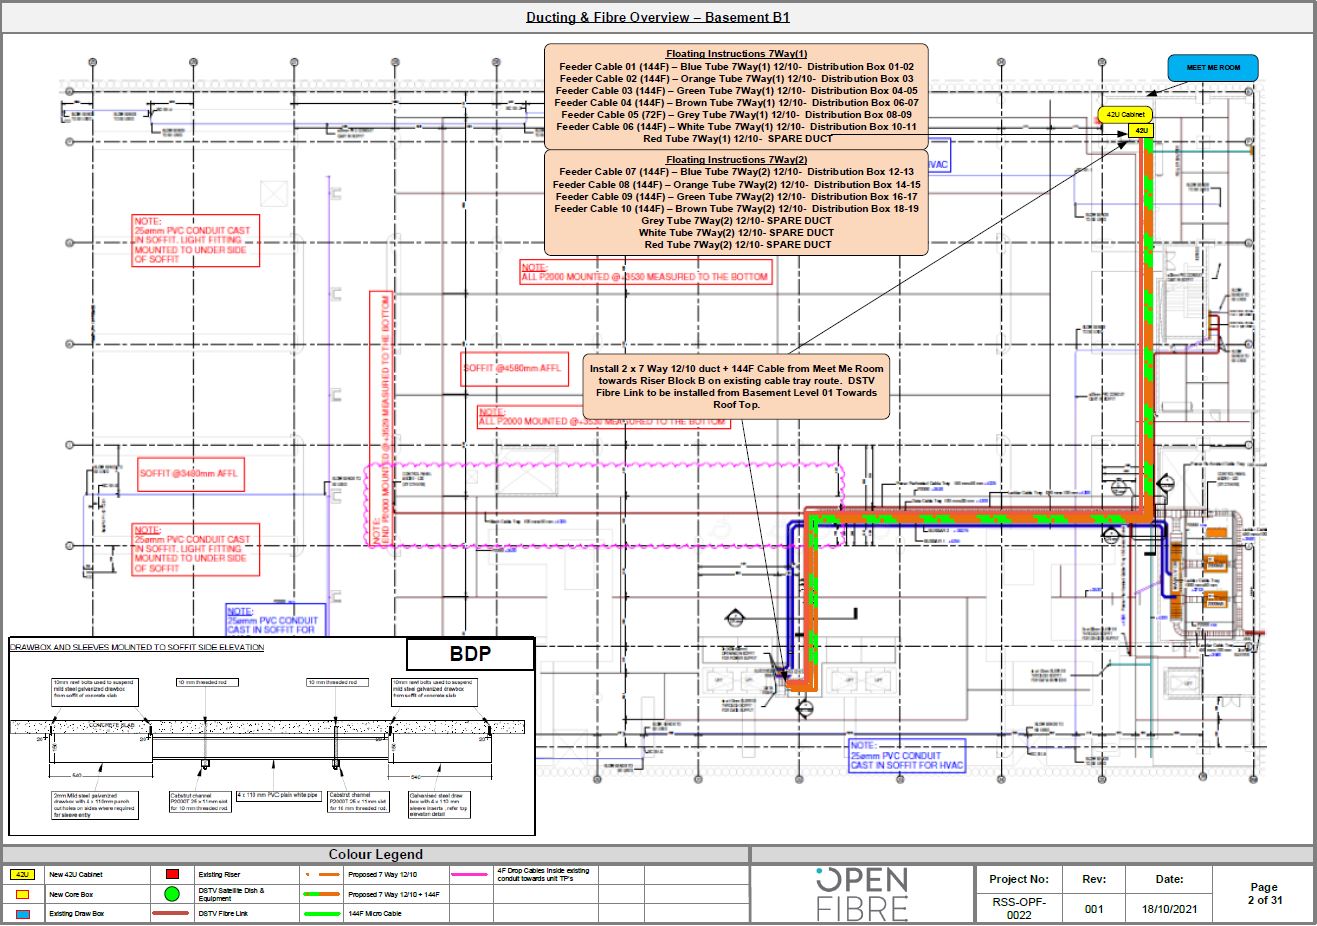This screenshot has width=1317, height=926.
Task: Select the green 144F Micro Cable legend line
Action: (321, 914)
